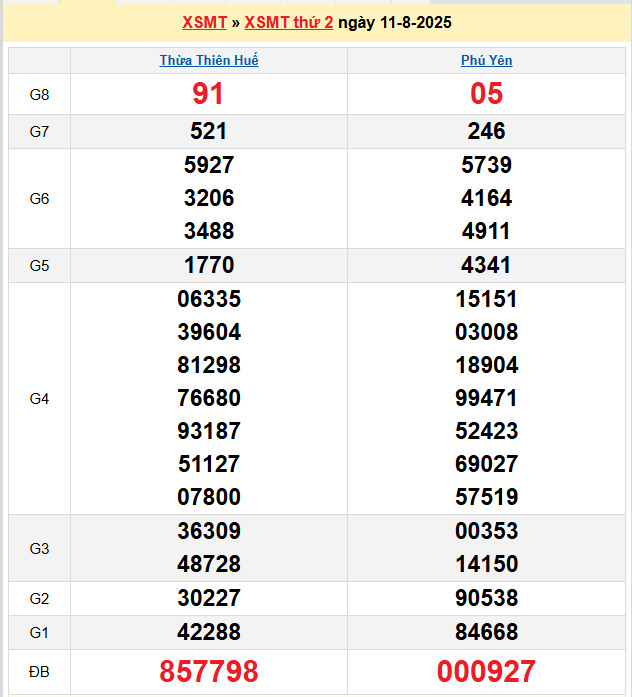632x697 pixels.
Task: Select the G2 number 30227
Action: click(x=209, y=598)
